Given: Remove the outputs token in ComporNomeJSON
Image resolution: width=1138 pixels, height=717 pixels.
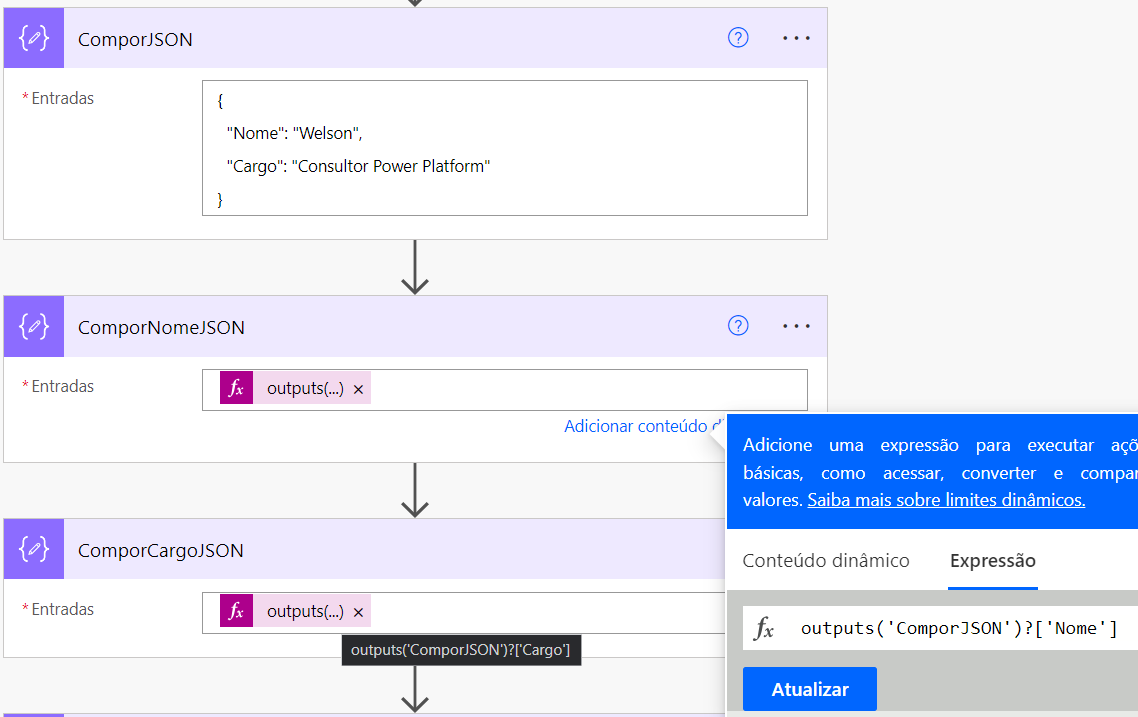Looking at the screenshot, I should point(358,389).
